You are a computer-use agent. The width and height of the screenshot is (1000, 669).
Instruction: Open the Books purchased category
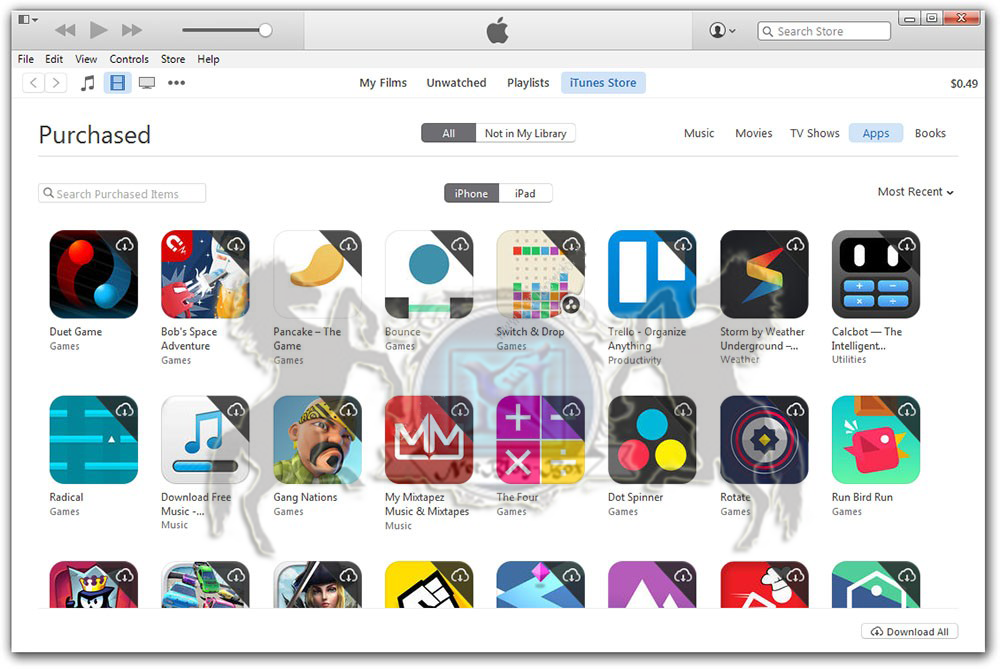930,133
